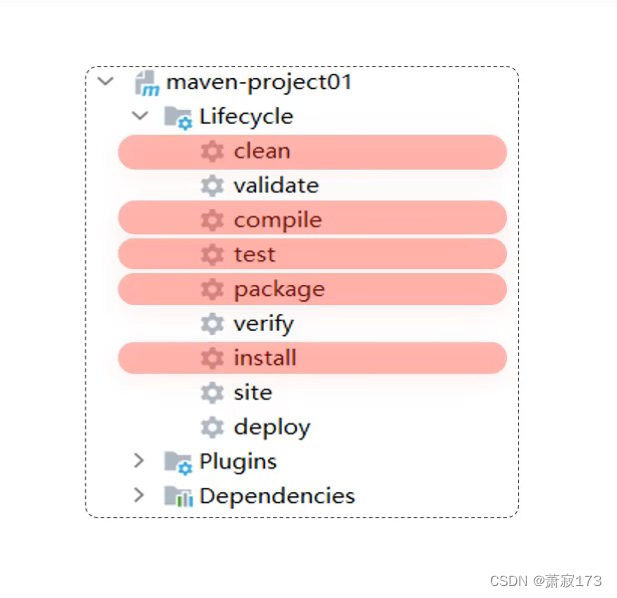This screenshot has width=617, height=598.
Task: Collapse the maven-project01 root node
Action: point(105,81)
